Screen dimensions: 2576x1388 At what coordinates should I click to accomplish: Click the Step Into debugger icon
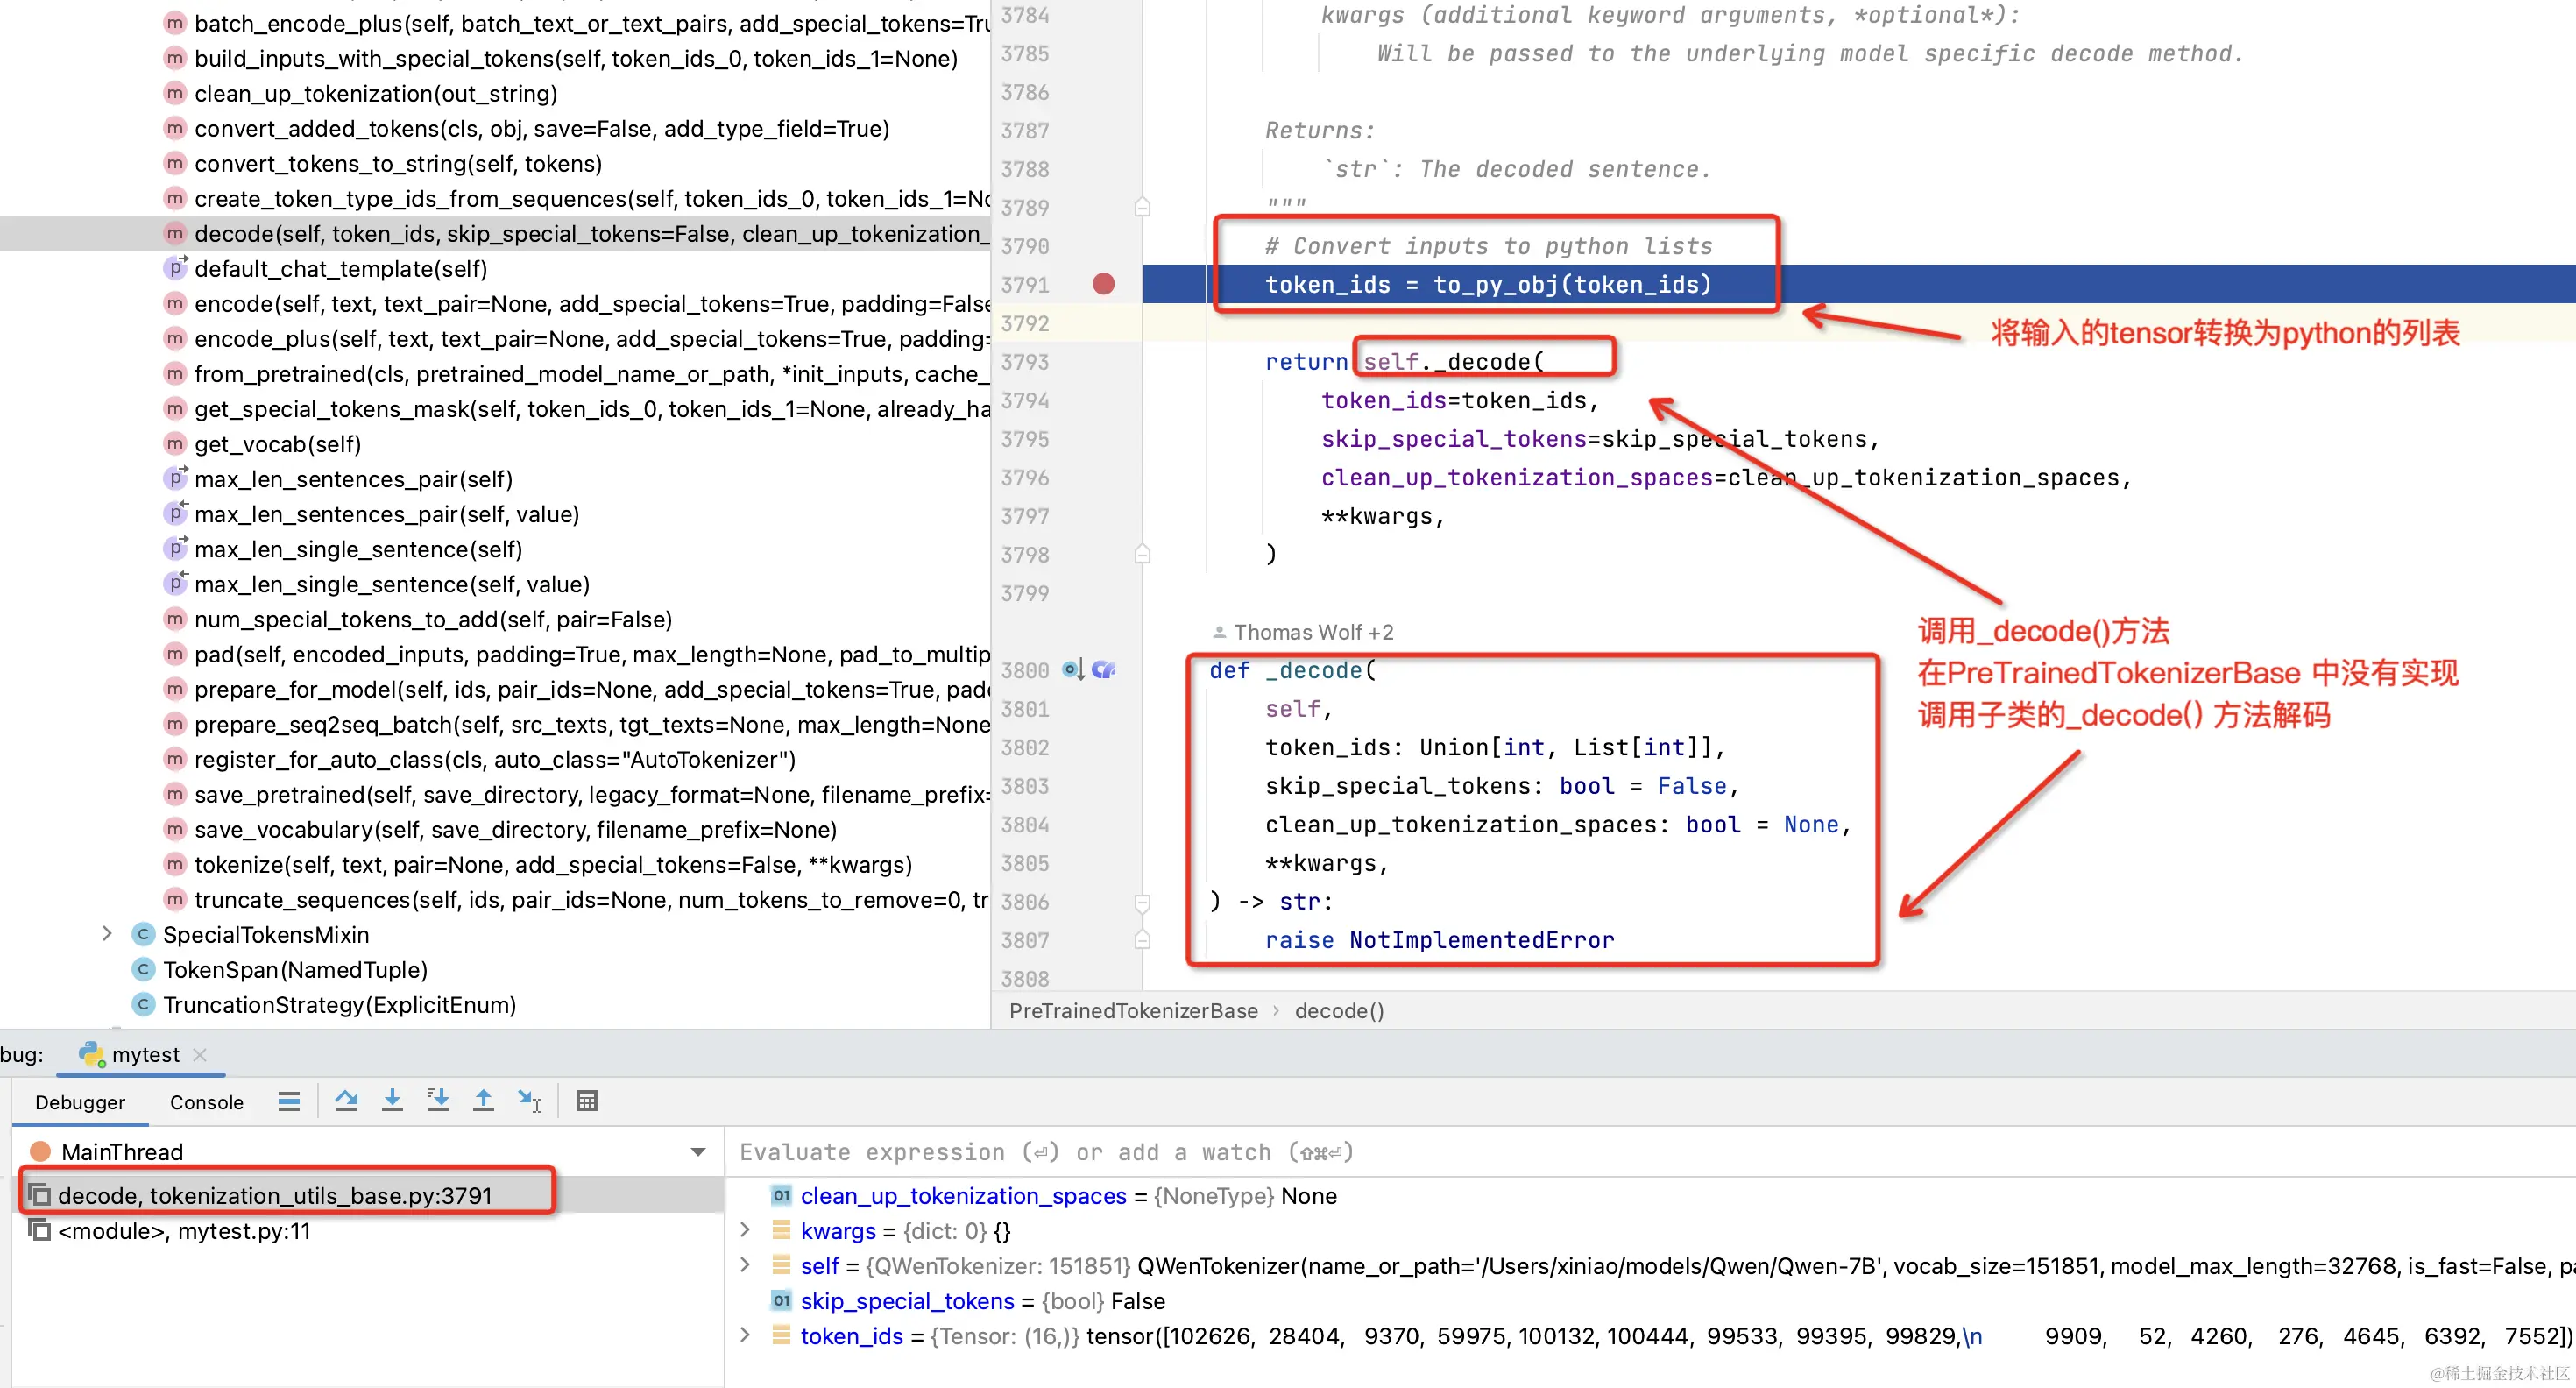pyautogui.click(x=392, y=1101)
